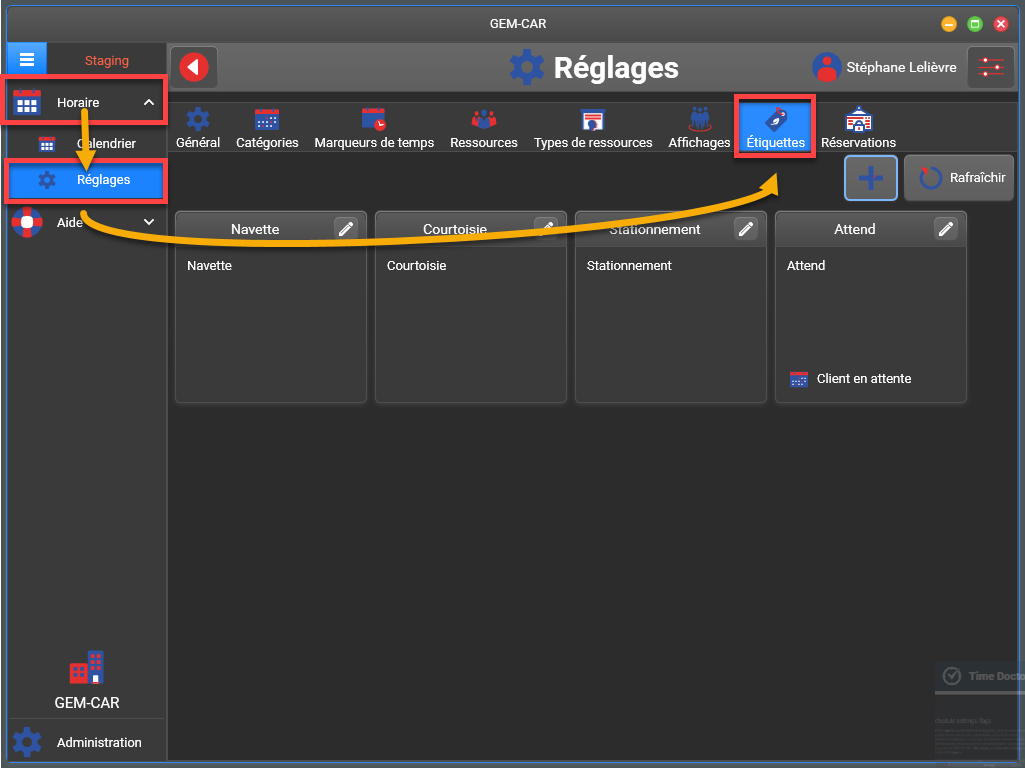1025x768 pixels.
Task: Open the Stéphane Lelièvre user profile
Action: pos(884,67)
